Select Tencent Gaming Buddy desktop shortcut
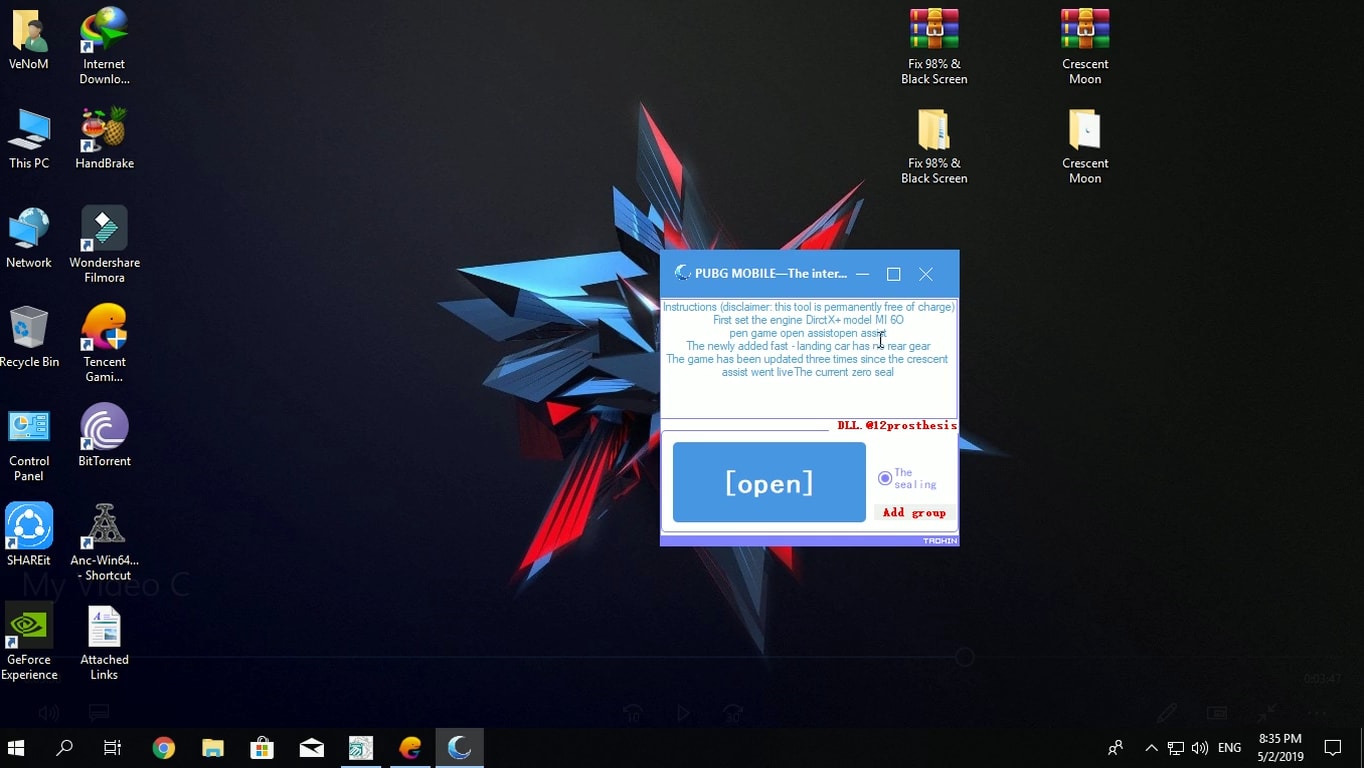Image resolution: width=1364 pixels, height=768 pixels. tap(104, 344)
